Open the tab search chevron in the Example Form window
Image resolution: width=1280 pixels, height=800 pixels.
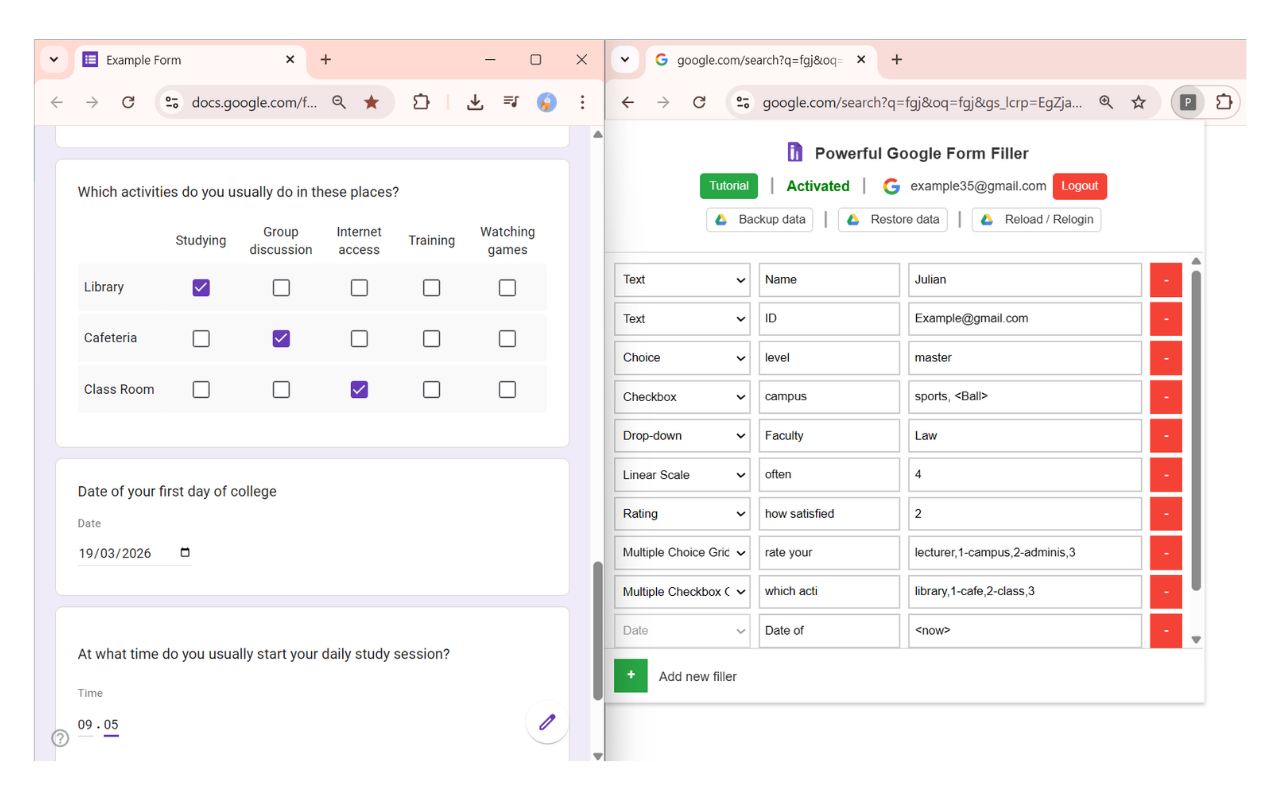pyautogui.click(x=54, y=60)
